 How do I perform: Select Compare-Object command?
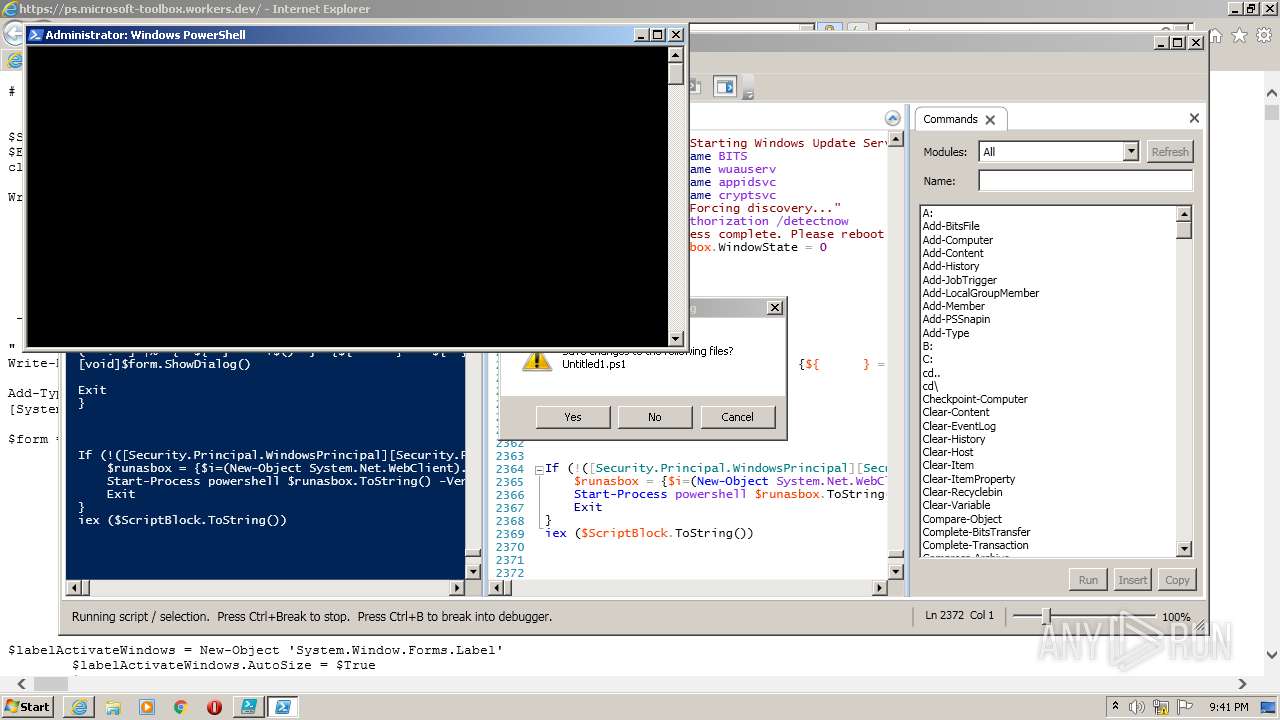coord(961,519)
